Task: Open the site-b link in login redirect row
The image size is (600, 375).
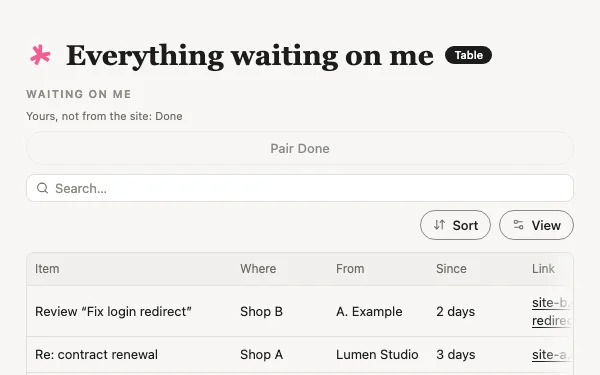Action: click(551, 311)
